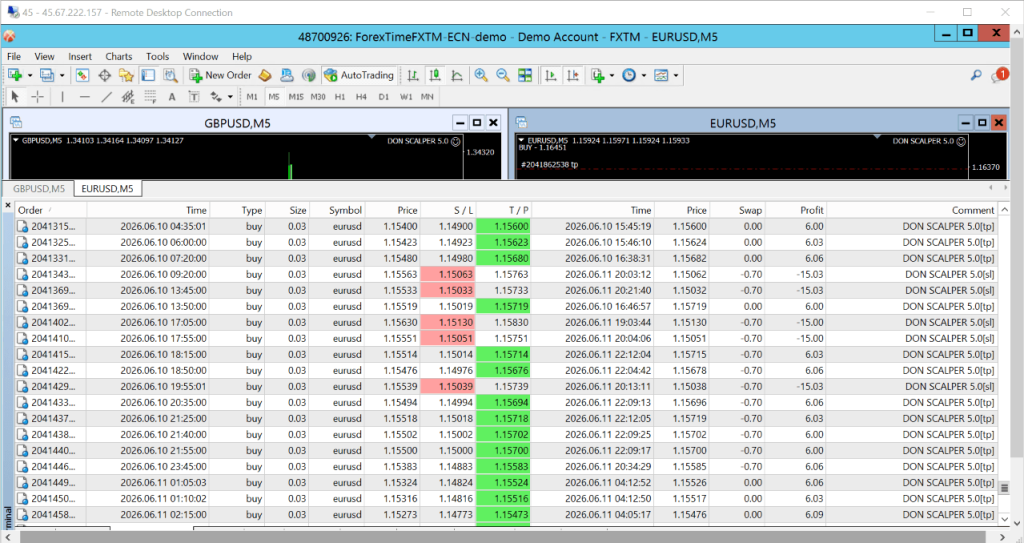This screenshot has height=543, width=1024.
Task: Select the text tool A
Action: [172, 97]
